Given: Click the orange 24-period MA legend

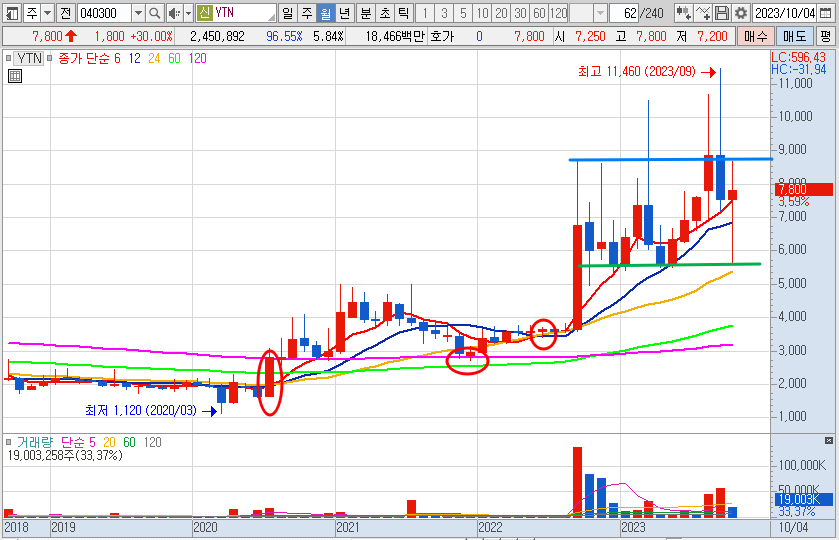Looking at the screenshot, I should (154, 58).
